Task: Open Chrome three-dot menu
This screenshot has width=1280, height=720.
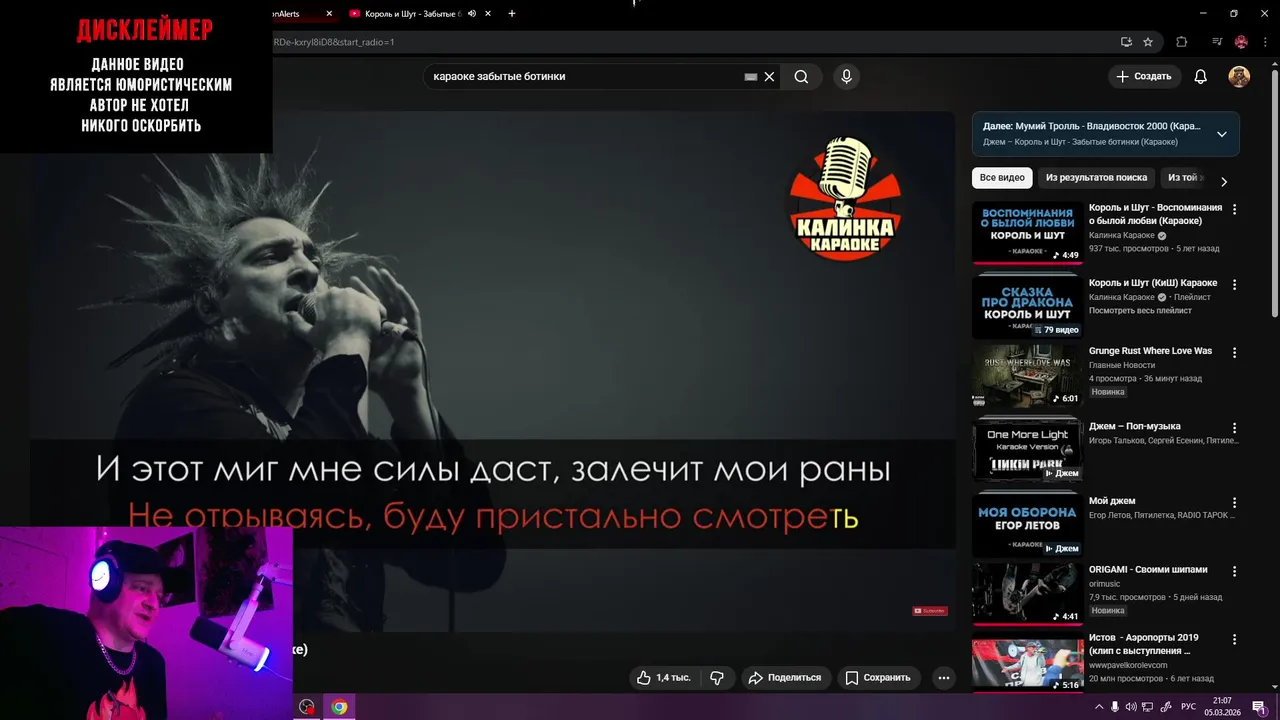Action: [1265, 42]
